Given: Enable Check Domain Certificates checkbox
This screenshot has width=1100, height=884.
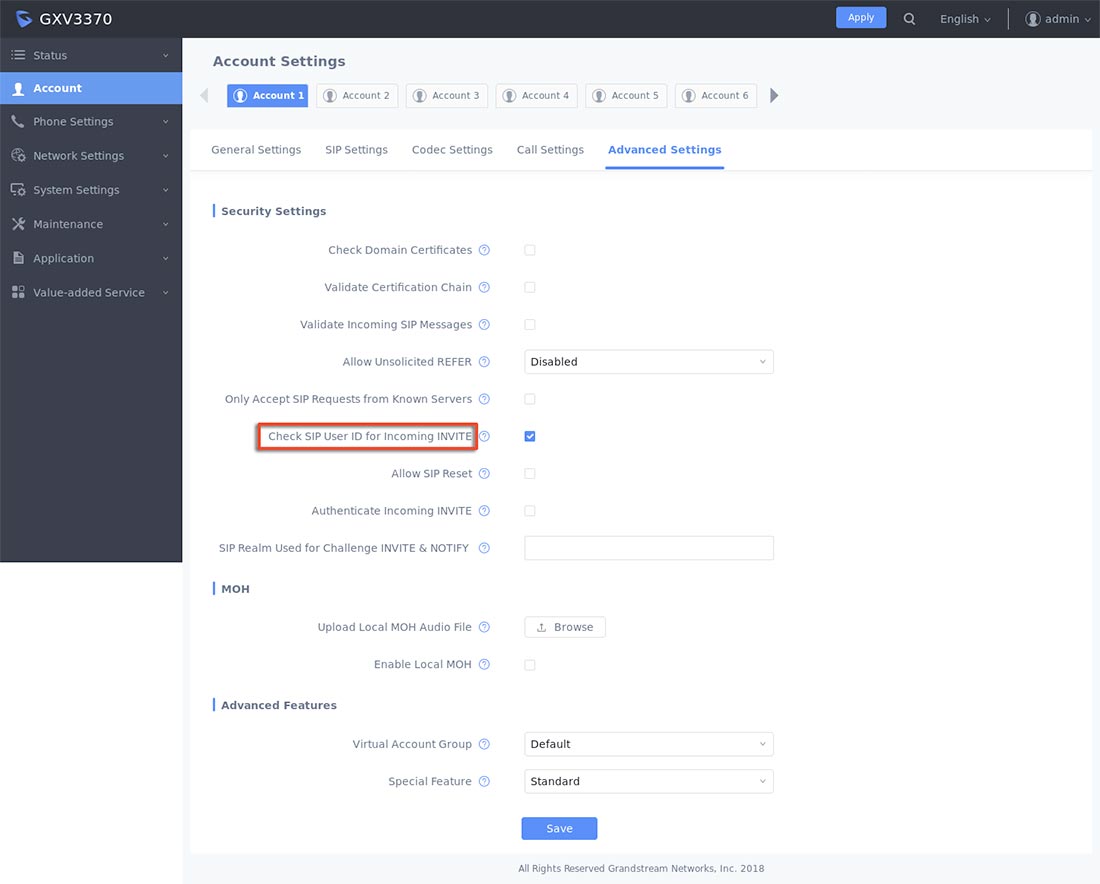Looking at the screenshot, I should point(530,250).
